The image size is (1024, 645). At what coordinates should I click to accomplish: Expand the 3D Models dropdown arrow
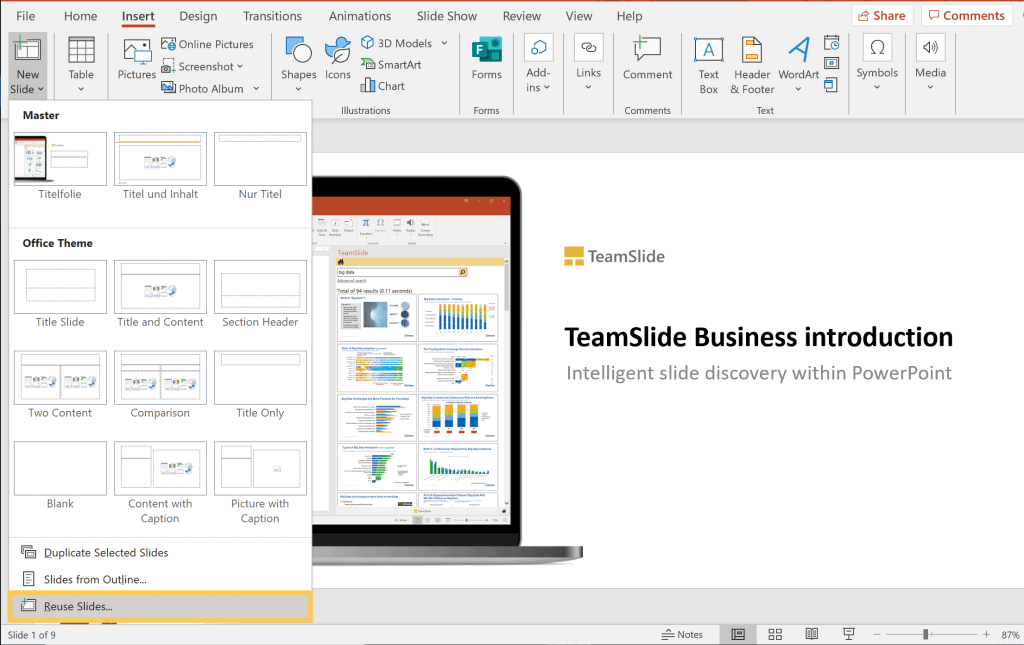point(445,43)
